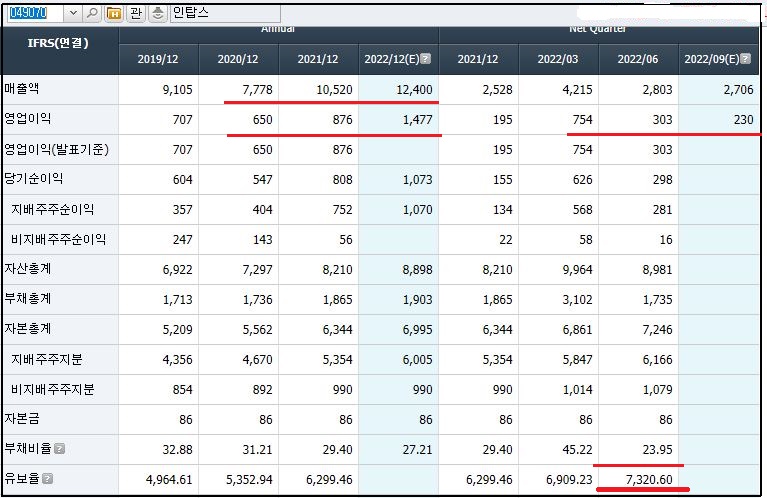Click the IFRS(연결) header cell
The height and width of the screenshot is (498, 767).
pos(59,43)
